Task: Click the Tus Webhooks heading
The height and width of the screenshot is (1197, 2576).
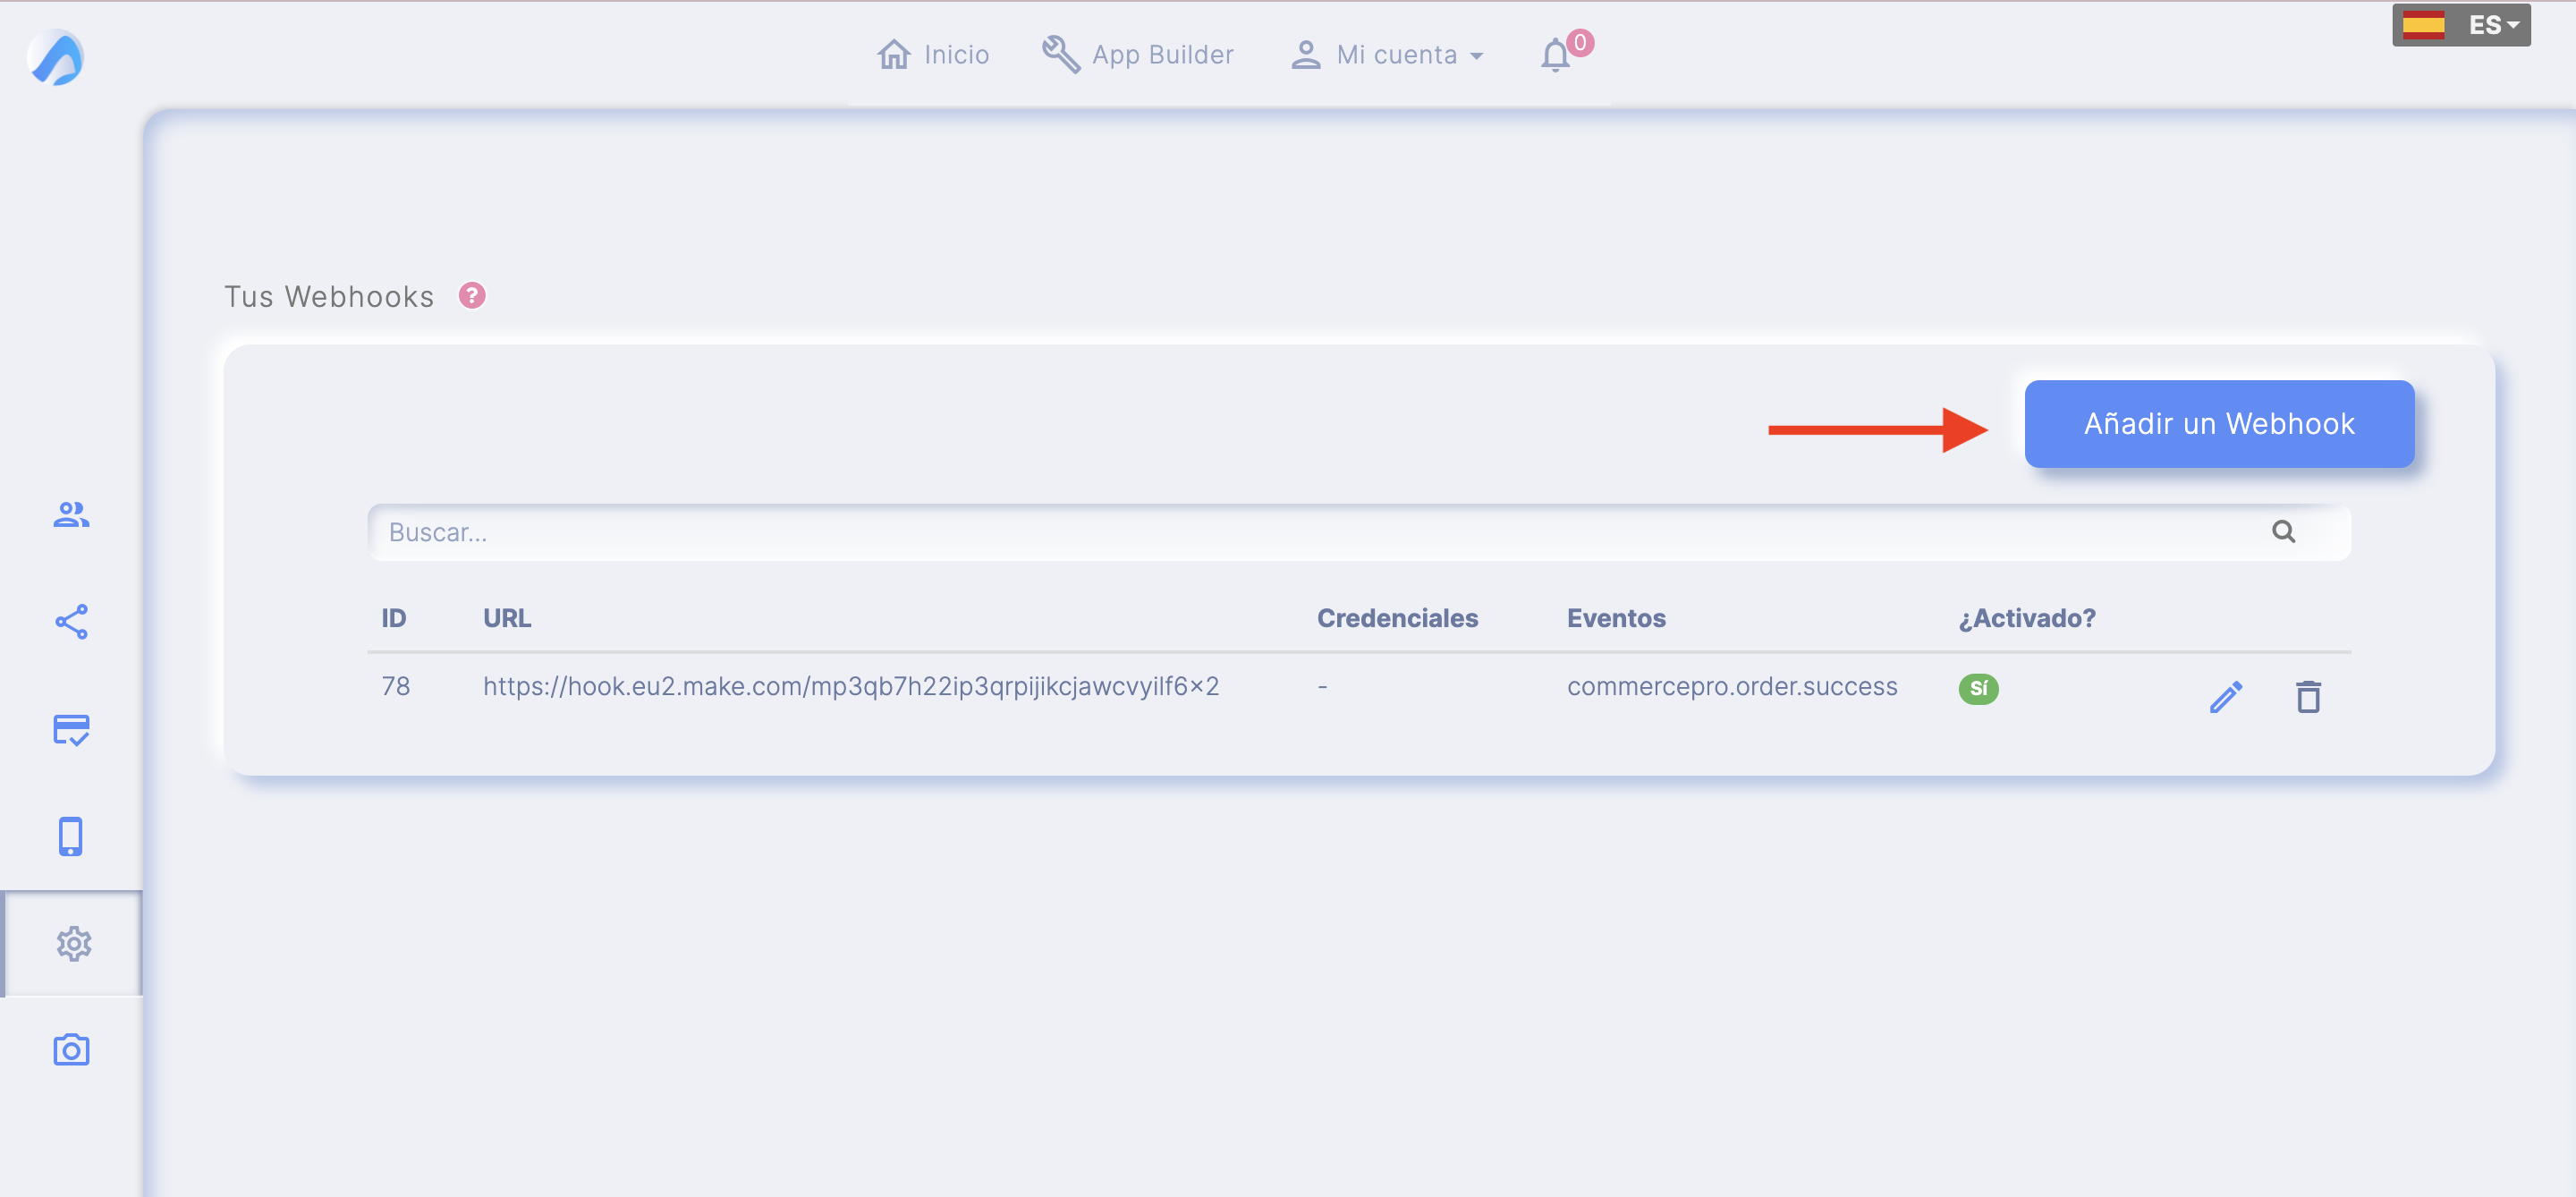Action: (329, 296)
